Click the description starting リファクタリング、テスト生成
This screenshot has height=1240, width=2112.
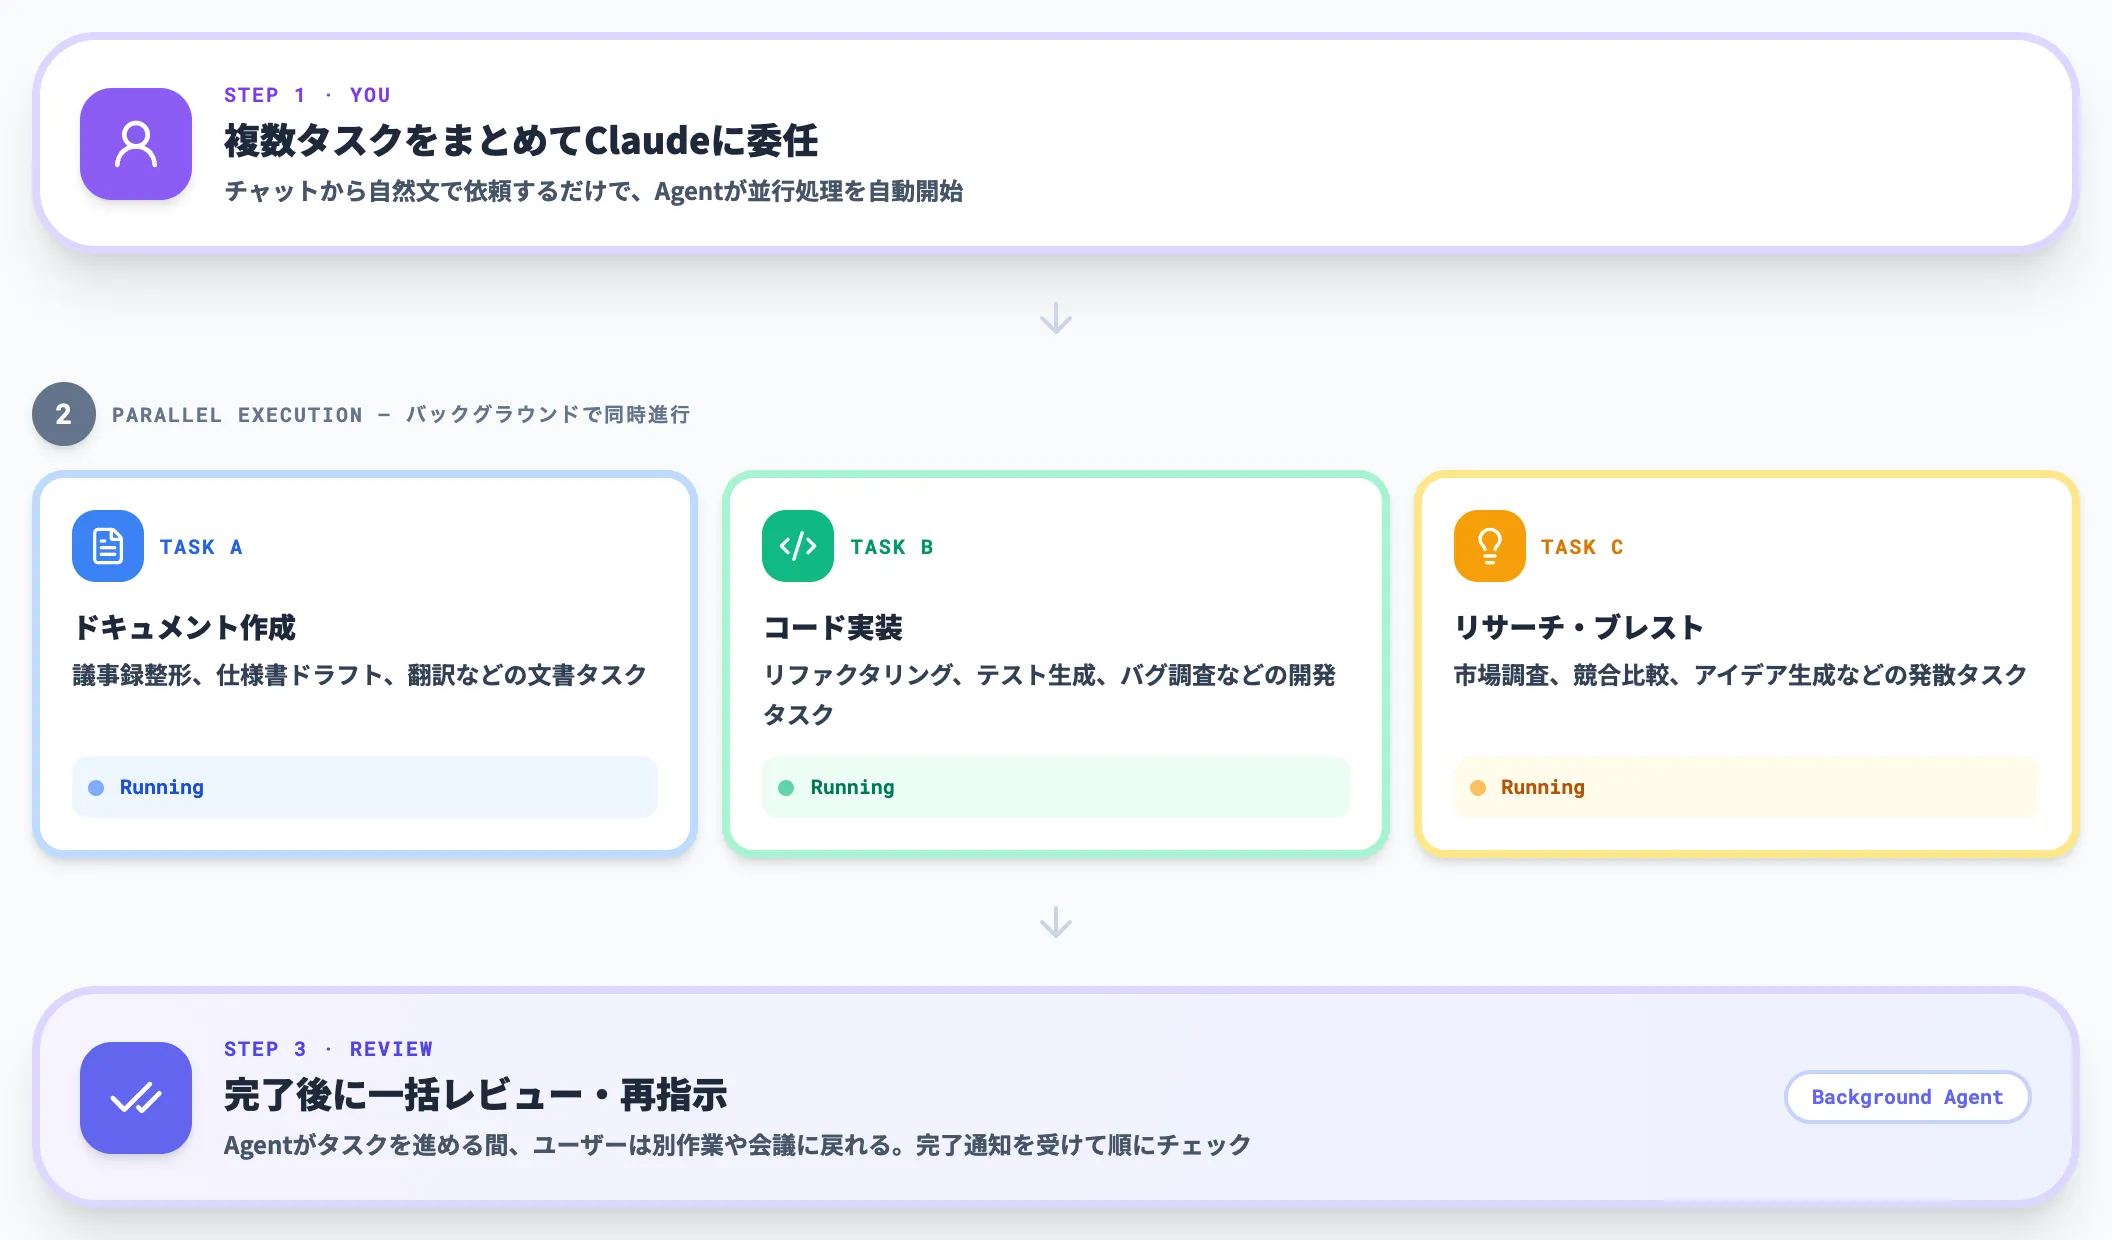point(1050,695)
